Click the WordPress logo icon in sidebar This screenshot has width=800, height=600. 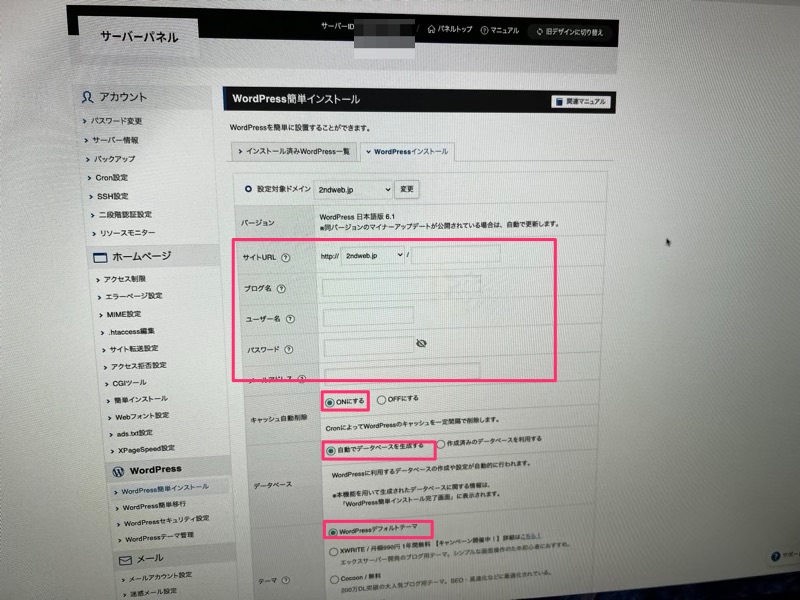tap(118, 472)
